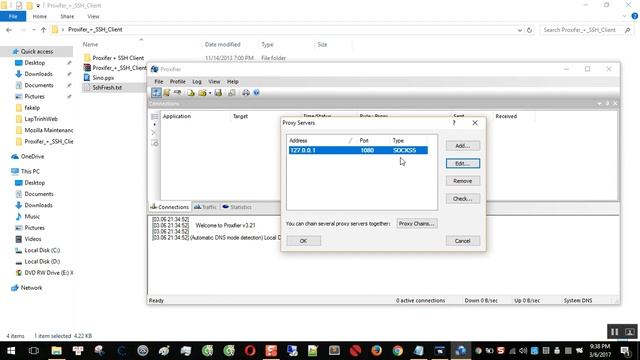Click the Check... button in Proxy Servers
640x360 pixels.
(462, 199)
